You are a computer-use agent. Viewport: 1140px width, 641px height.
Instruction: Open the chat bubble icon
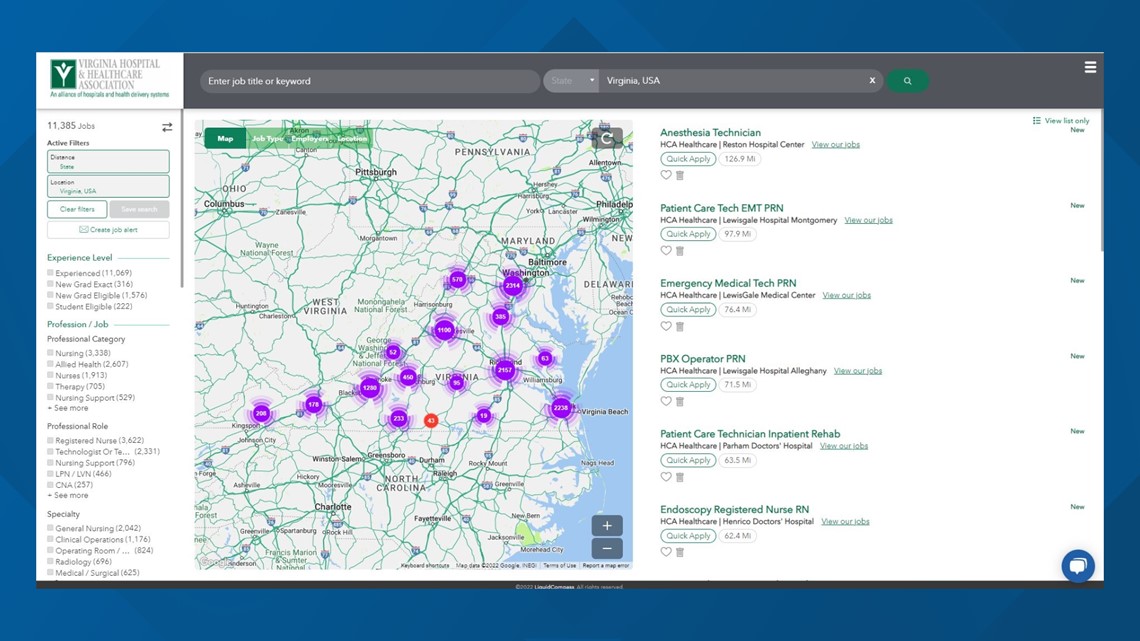pos(1077,565)
